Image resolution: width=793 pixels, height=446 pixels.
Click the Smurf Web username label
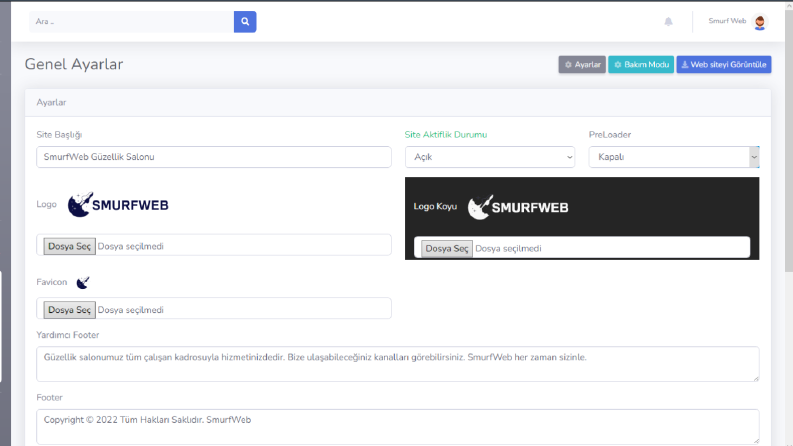click(727, 21)
